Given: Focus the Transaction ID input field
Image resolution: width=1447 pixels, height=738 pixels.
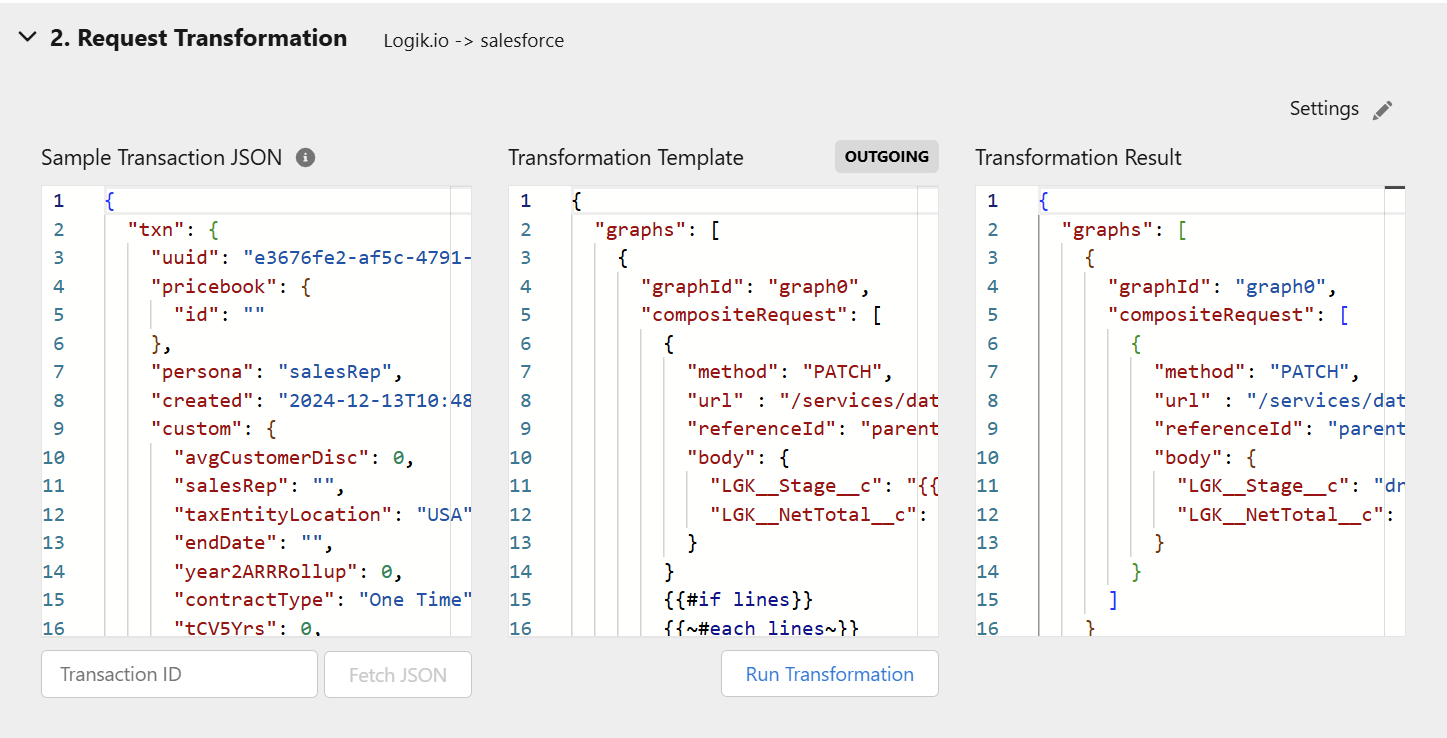Looking at the screenshot, I should [179, 674].
